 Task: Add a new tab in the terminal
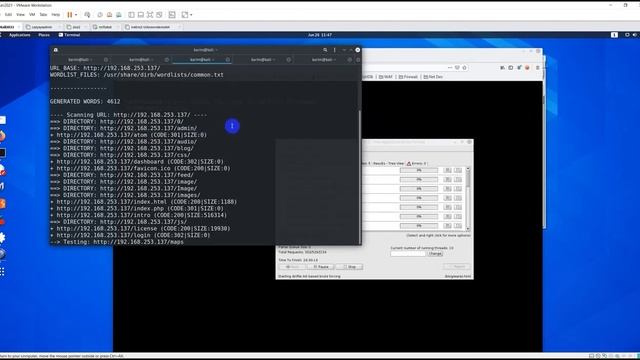pyautogui.click(x=56, y=50)
